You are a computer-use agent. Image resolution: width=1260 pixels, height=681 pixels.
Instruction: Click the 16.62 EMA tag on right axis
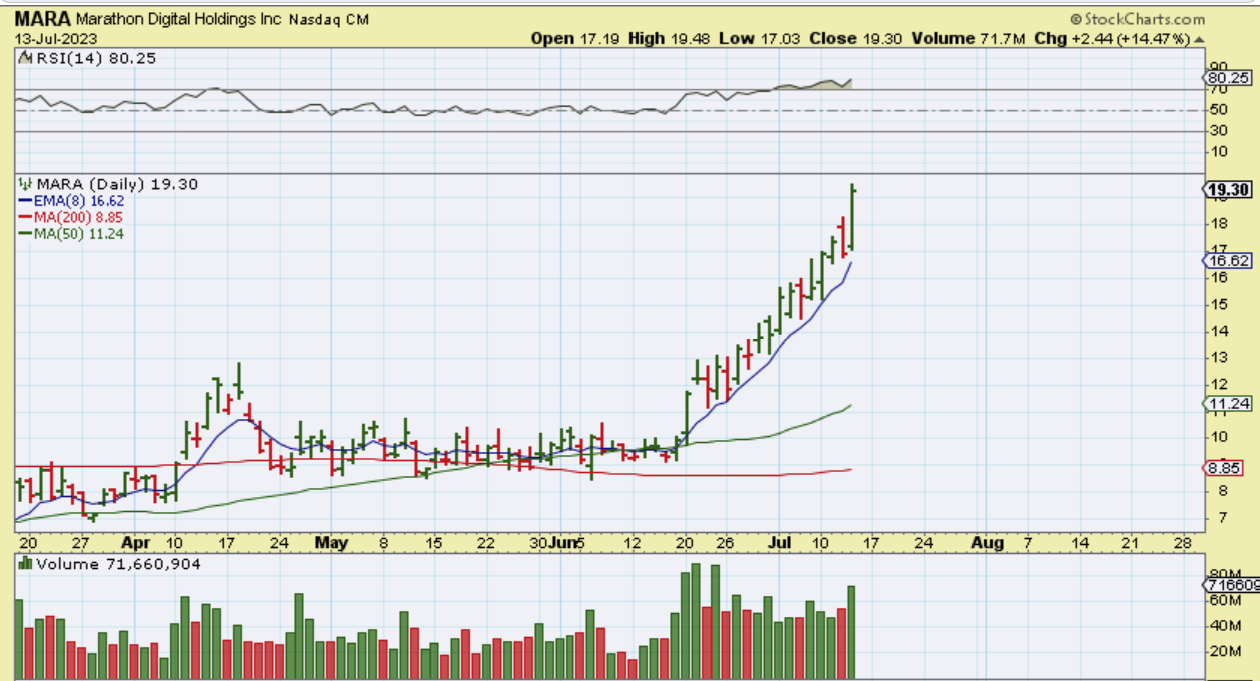pos(1229,260)
